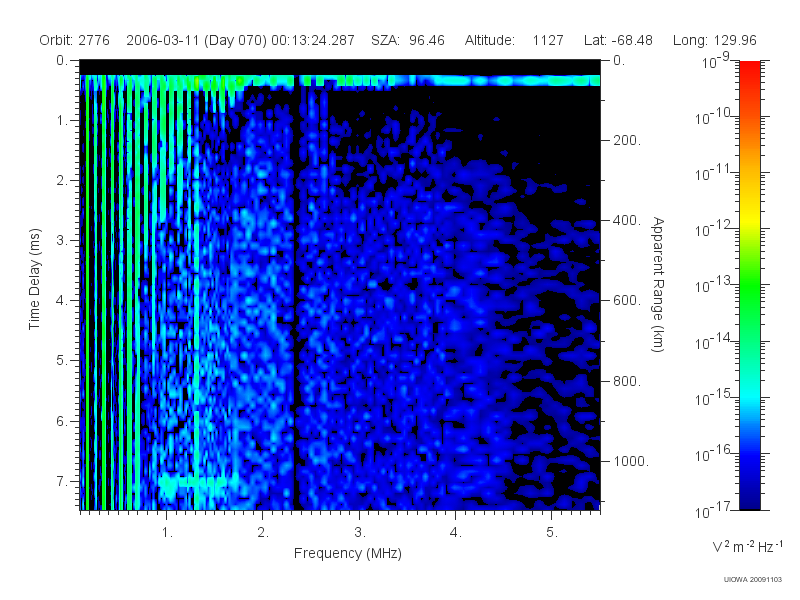Click the cyan horizontal echo near 7 ms delay
This screenshot has width=800, height=600.
[x=196, y=483]
